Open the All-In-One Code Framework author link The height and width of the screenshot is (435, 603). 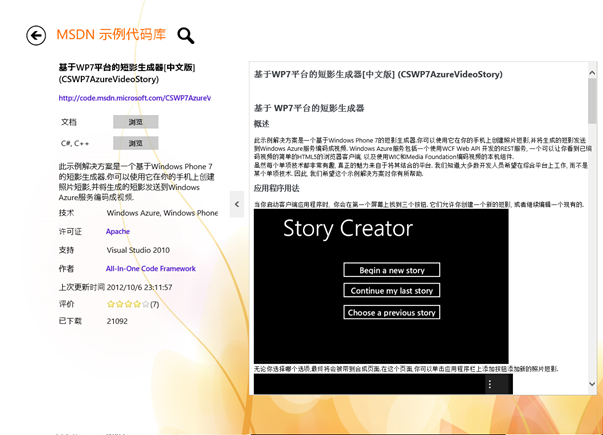150,268
